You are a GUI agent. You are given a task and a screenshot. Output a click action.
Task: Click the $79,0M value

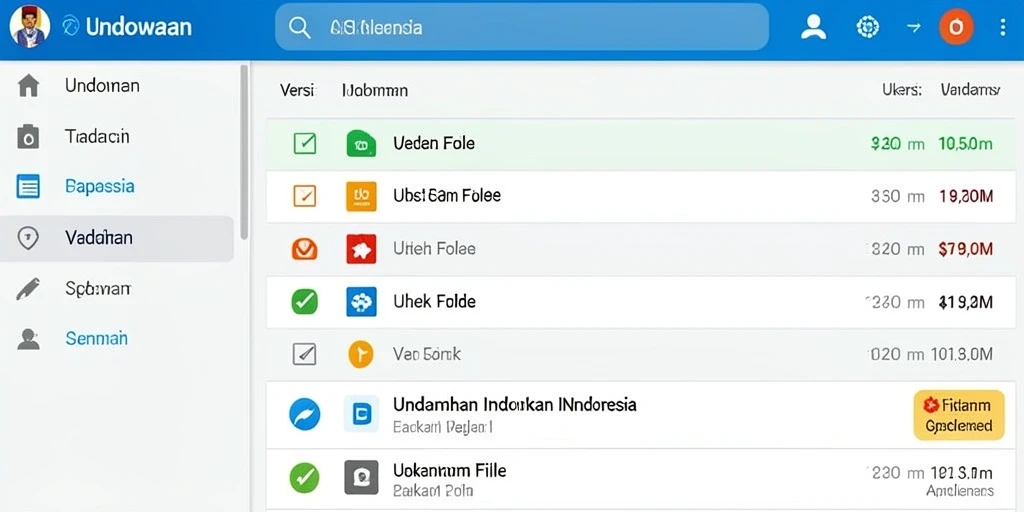pyautogui.click(x=965, y=249)
